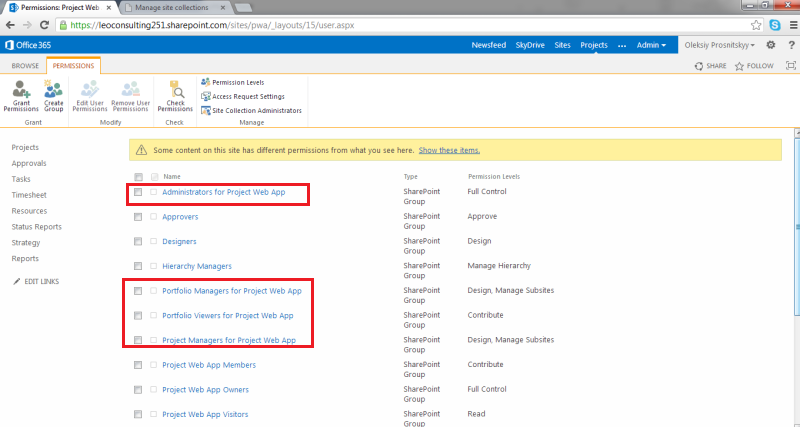Open Projects in top navigation bar
The width and height of the screenshot is (800, 427).
tap(594, 45)
